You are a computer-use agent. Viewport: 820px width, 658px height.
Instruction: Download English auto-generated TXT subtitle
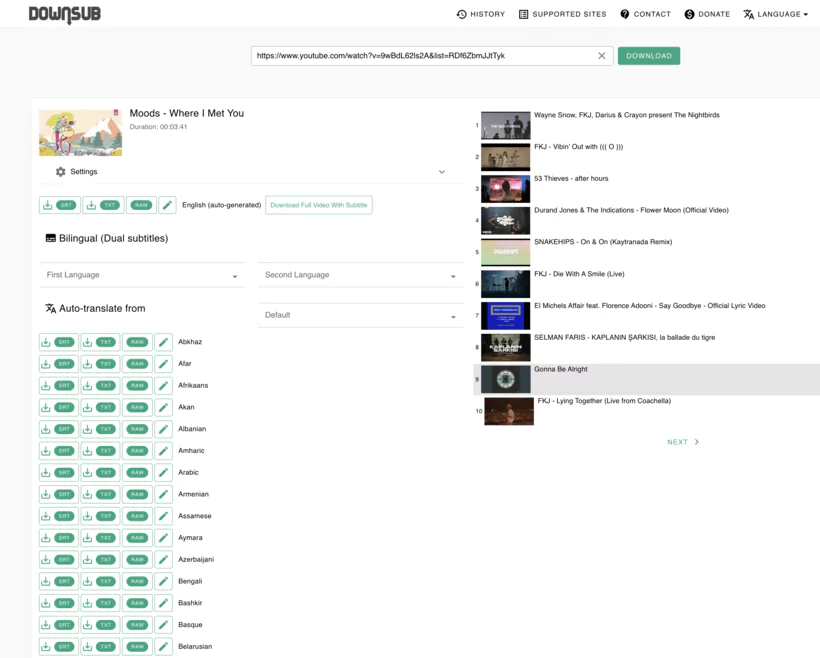(104, 205)
